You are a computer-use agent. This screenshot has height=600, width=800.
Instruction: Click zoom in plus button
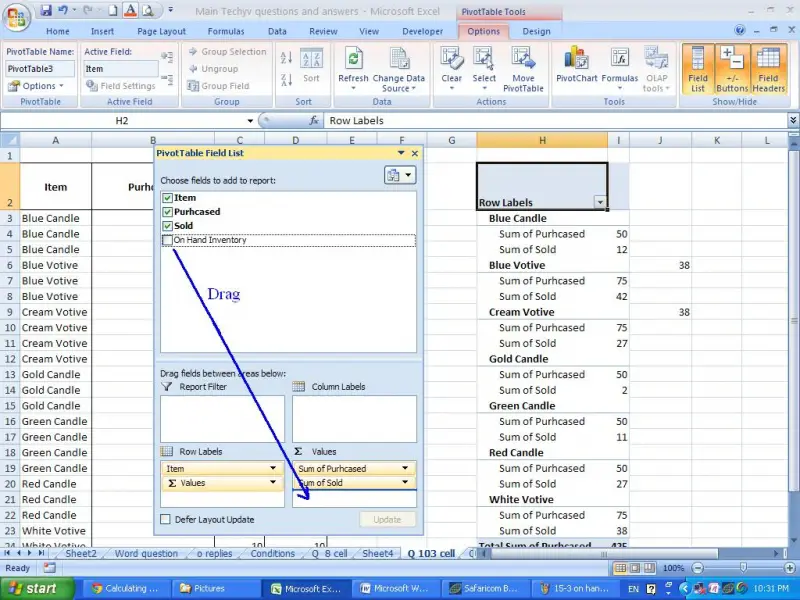pyautogui.click(x=790, y=568)
